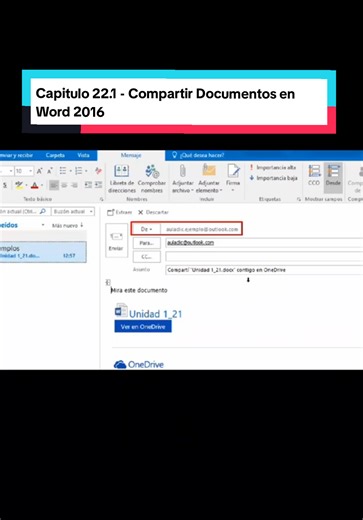Open the highlight color dropdown arrow
363x520 pixels.
point(26,185)
